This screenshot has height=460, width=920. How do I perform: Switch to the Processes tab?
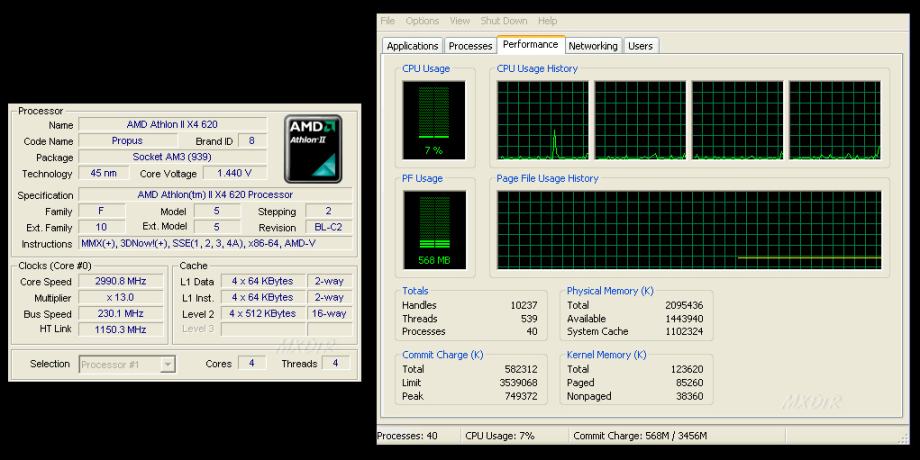[470, 46]
